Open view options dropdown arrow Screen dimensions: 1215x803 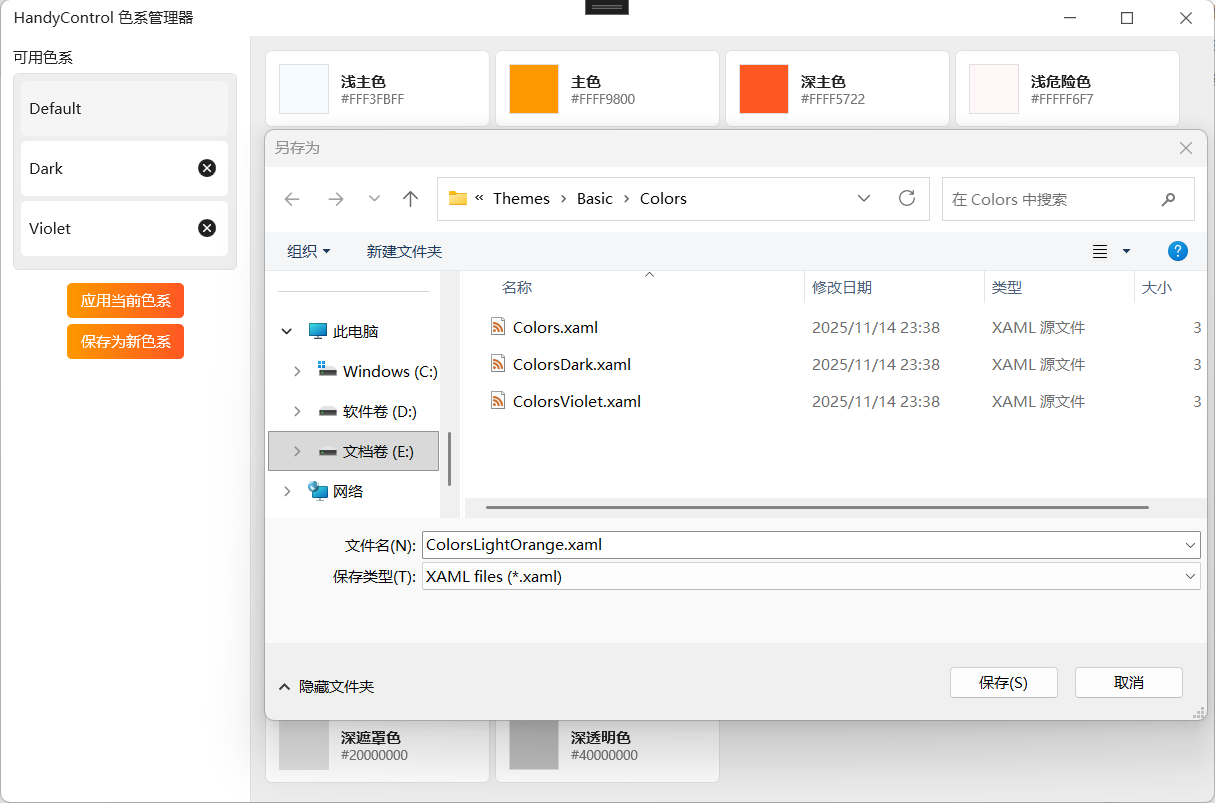(1126, 251)
